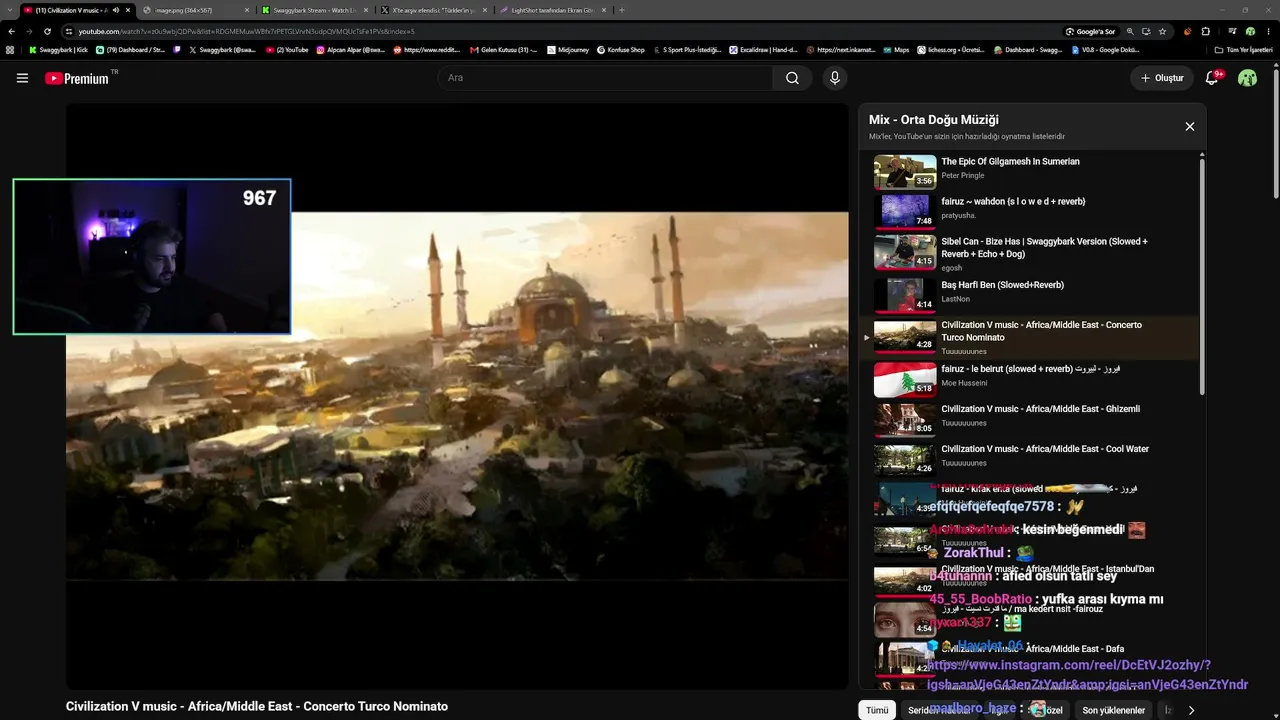Open the S Sport Plus bookmark
This screenshot has width=1280, height=720.
[687, 49]
